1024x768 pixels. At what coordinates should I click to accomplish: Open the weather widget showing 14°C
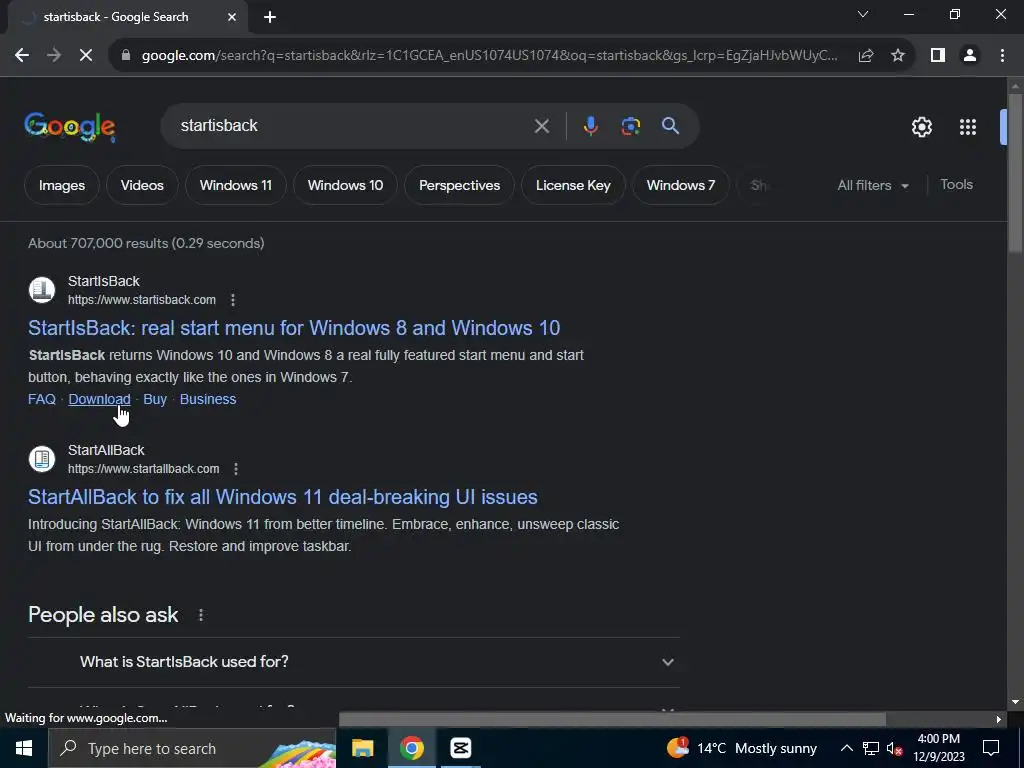point(741,748)
